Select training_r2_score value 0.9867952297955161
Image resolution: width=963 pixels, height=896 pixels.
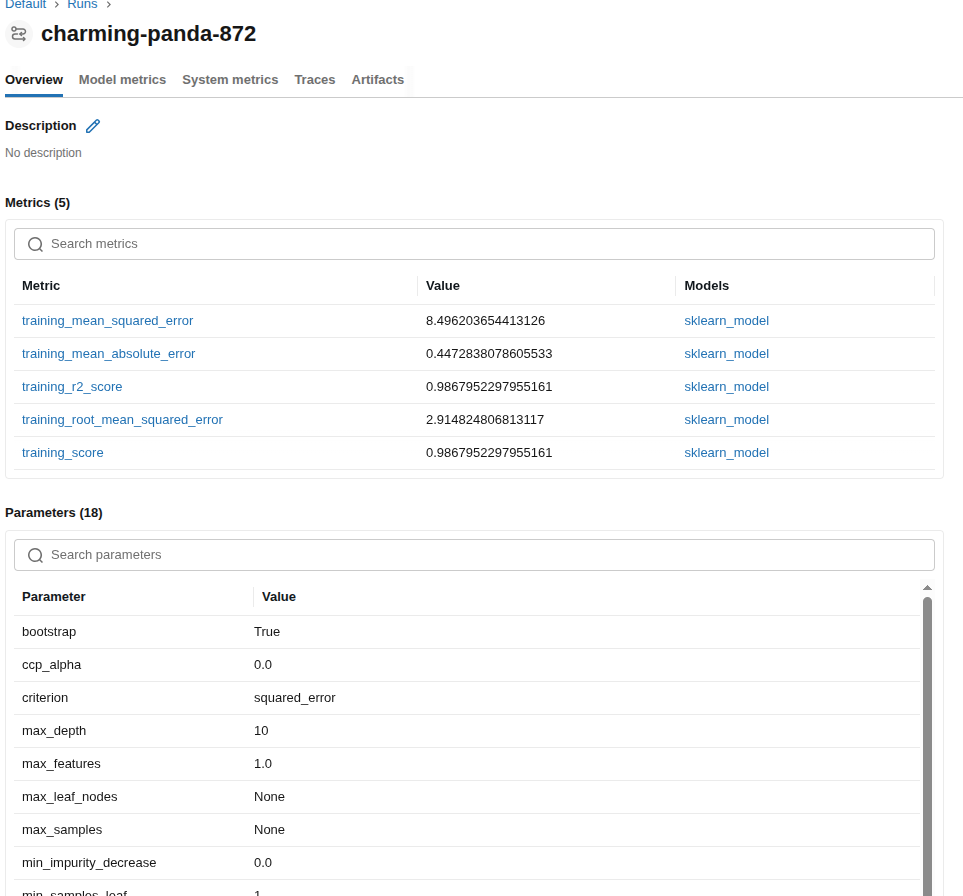point(489,387)
